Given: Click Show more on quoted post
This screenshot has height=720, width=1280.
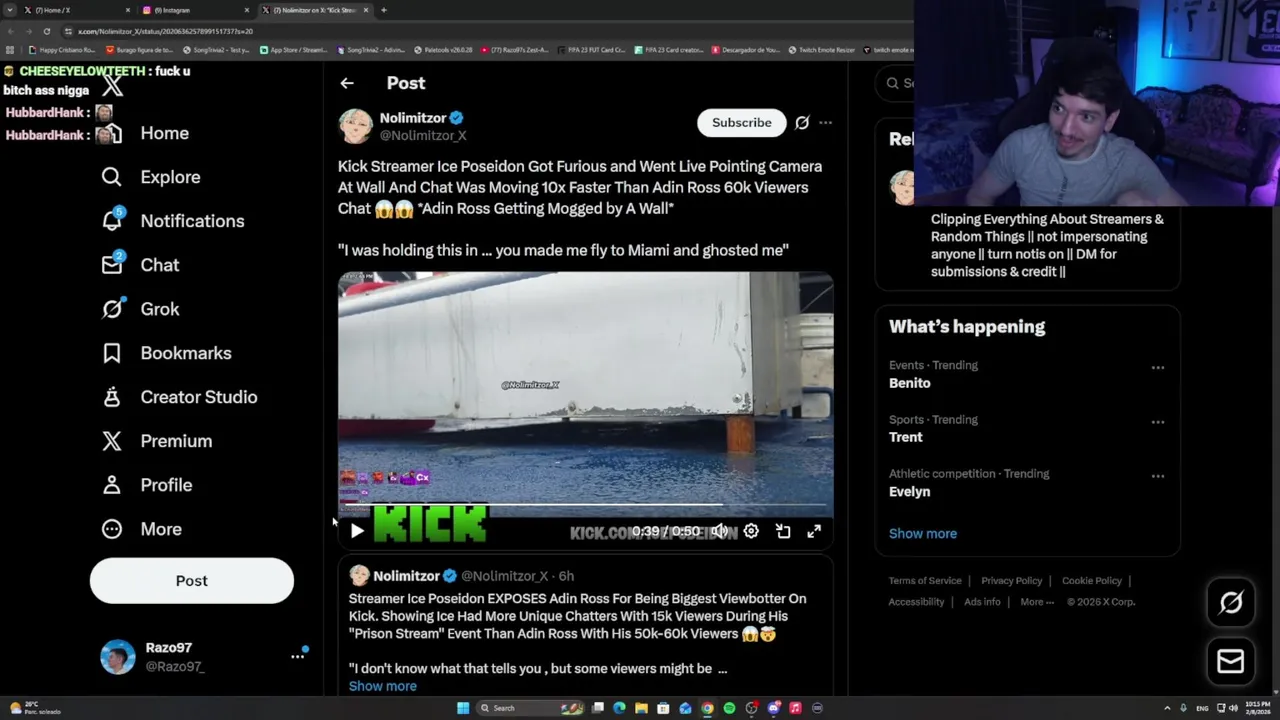Looking at the screenshot, I should click(383, 686).
